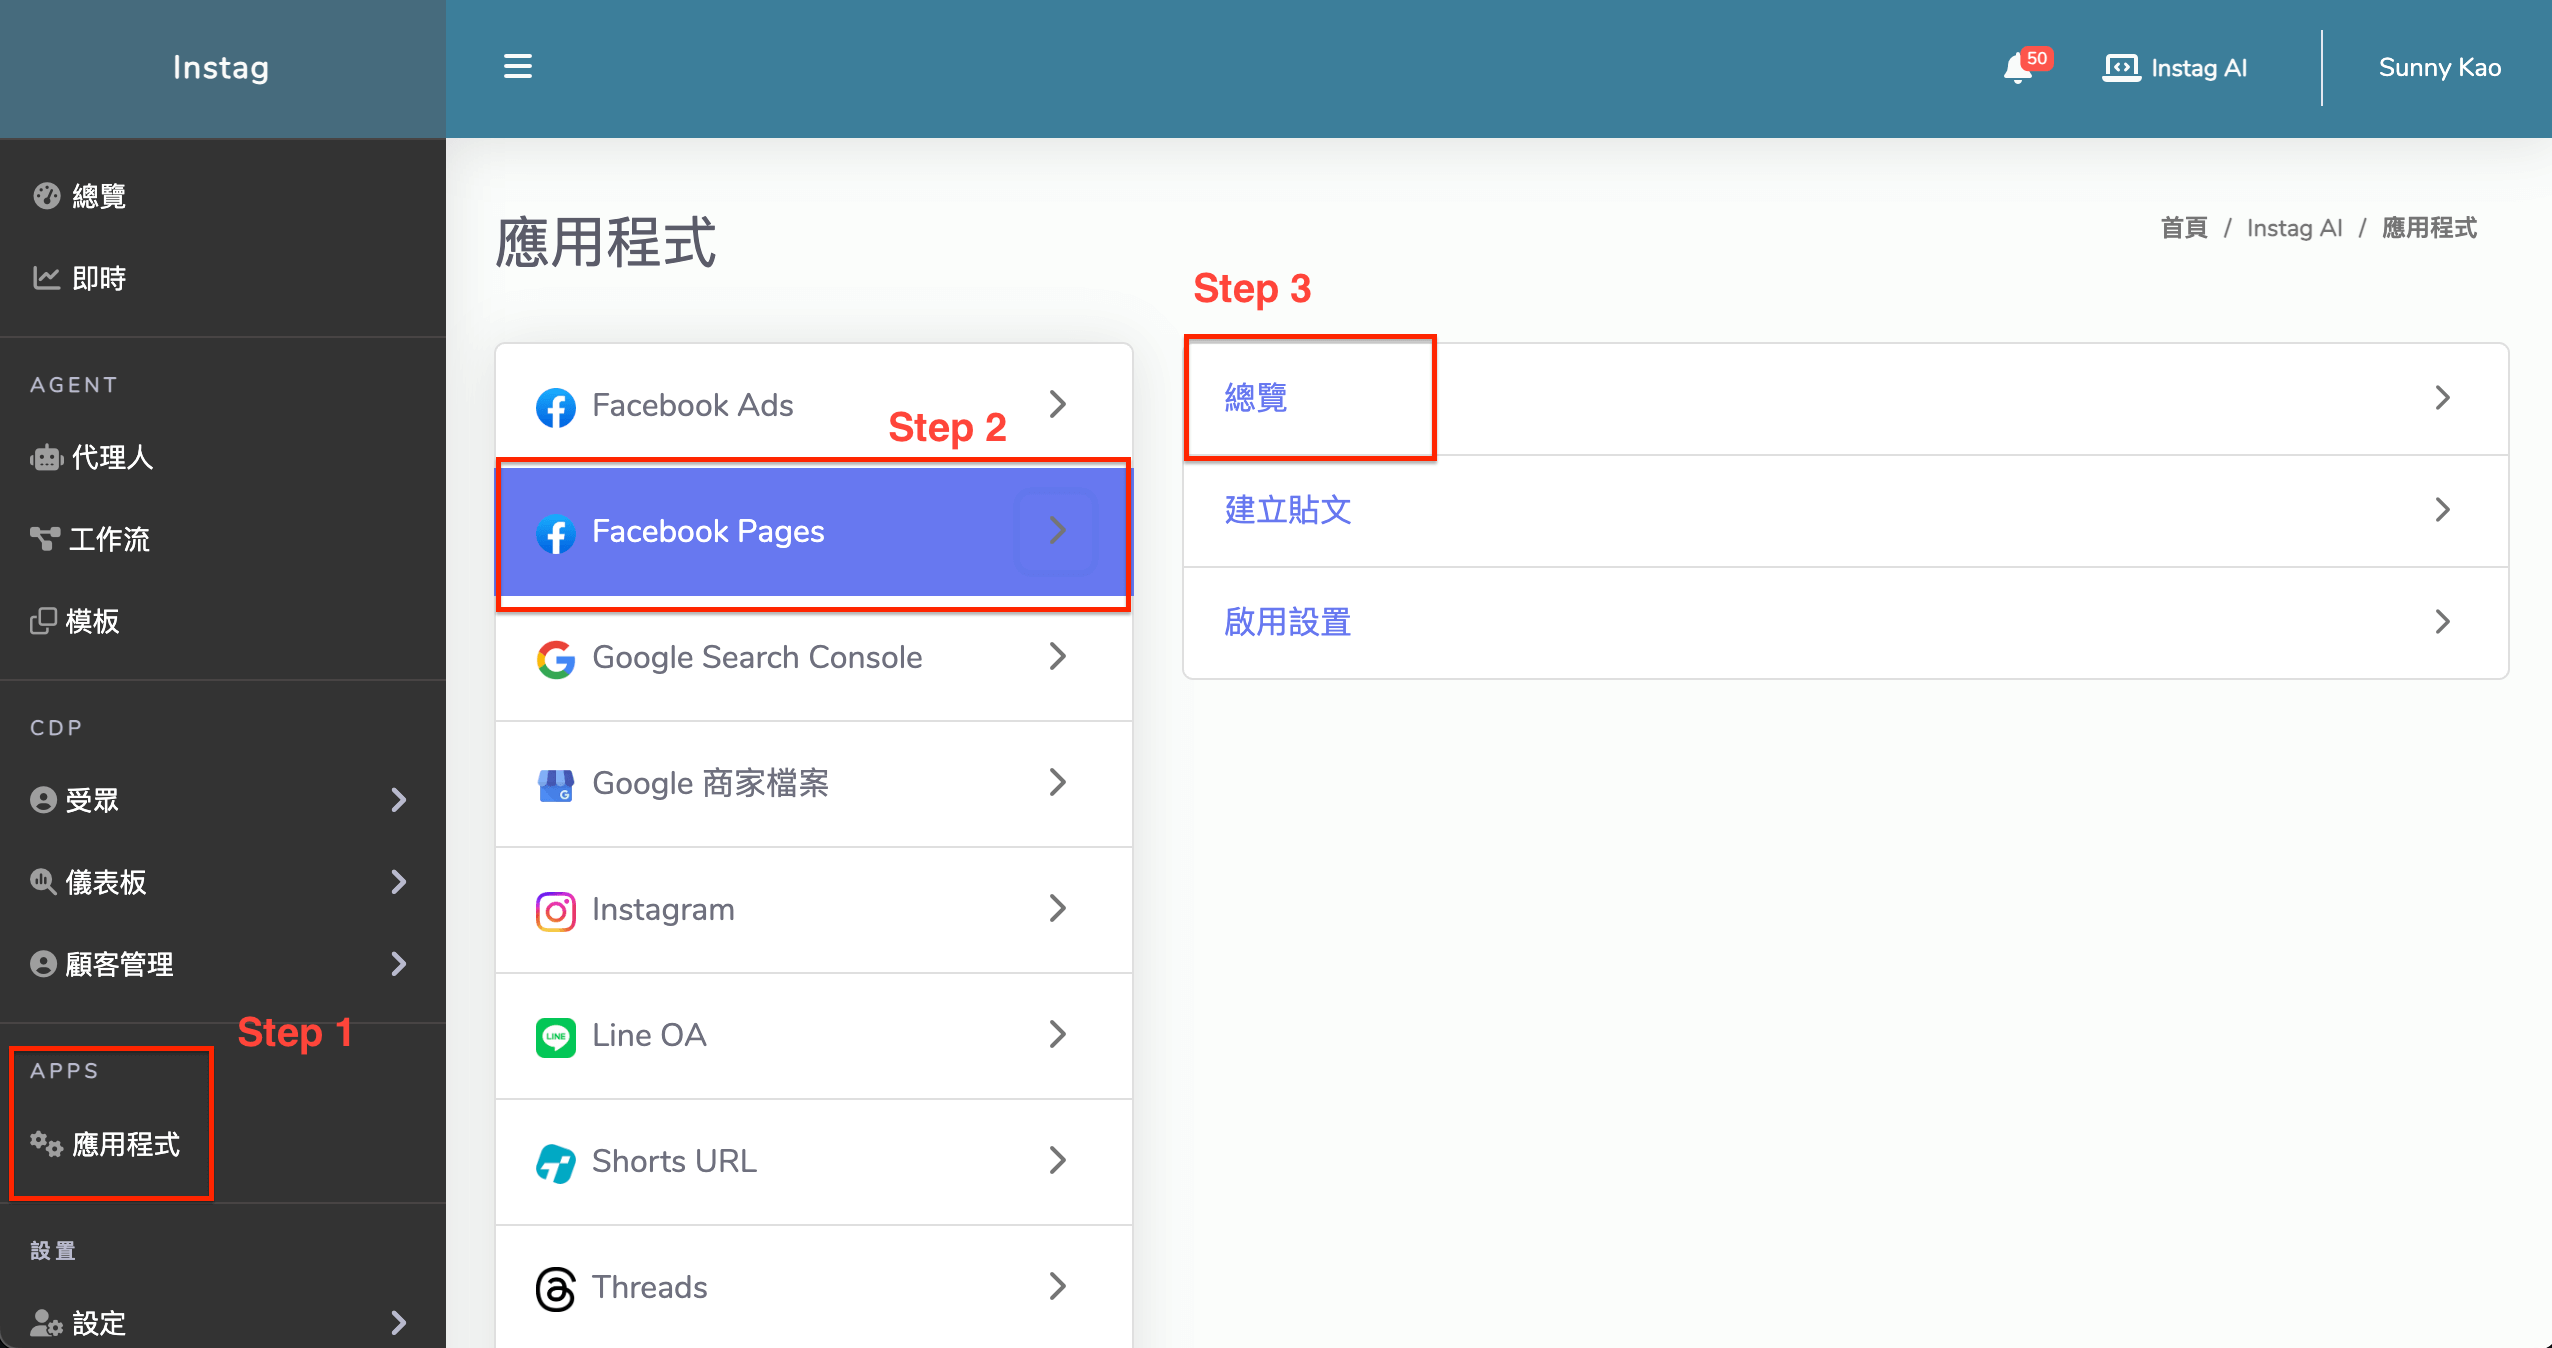Expand the 儀表板 sidebar submenu
Image resolution: width=2552 pixels, height=1348 pixels.
(398, 882)
